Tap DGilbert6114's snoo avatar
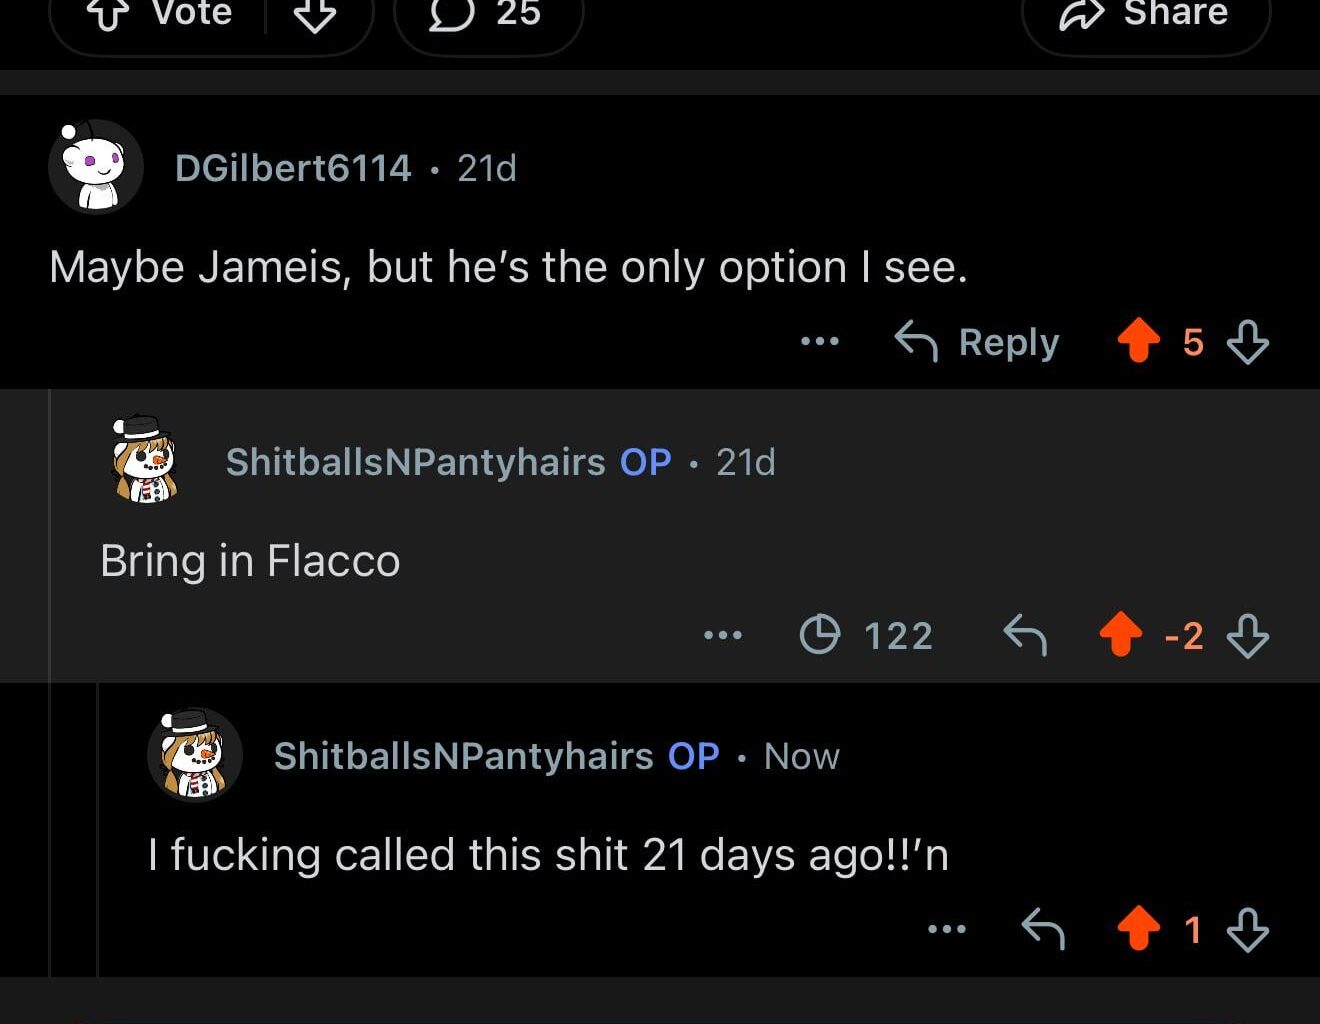This screenshot has height=1024, width=1320. click(x=95, y=166)
